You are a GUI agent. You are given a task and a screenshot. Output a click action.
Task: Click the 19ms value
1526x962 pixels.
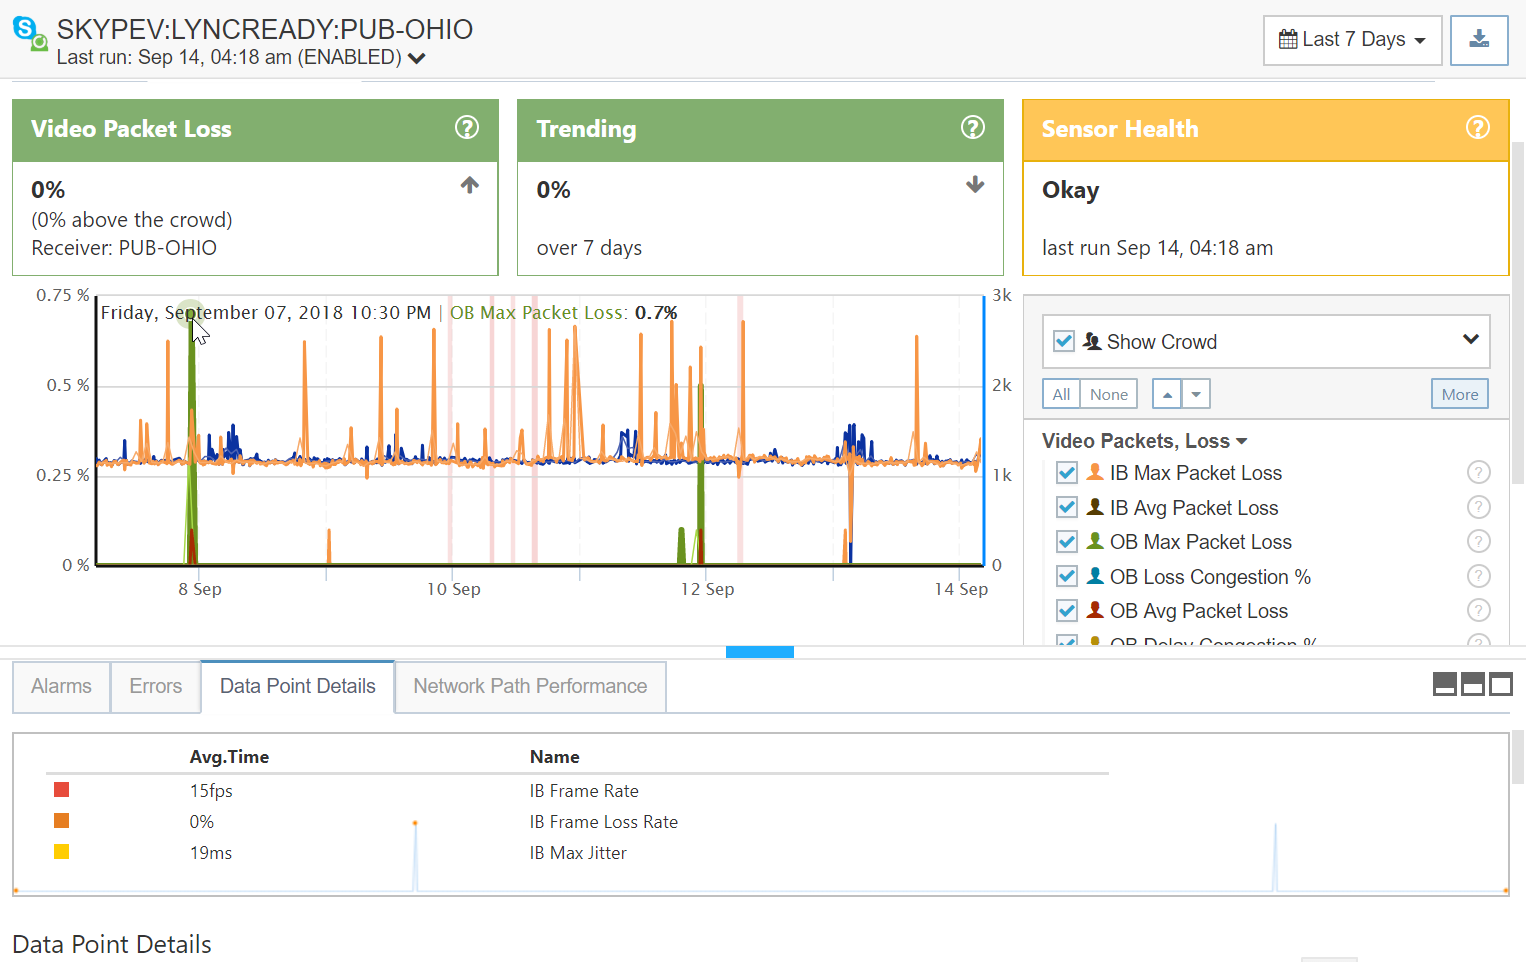pyautogui.click(x=211, y=853)
